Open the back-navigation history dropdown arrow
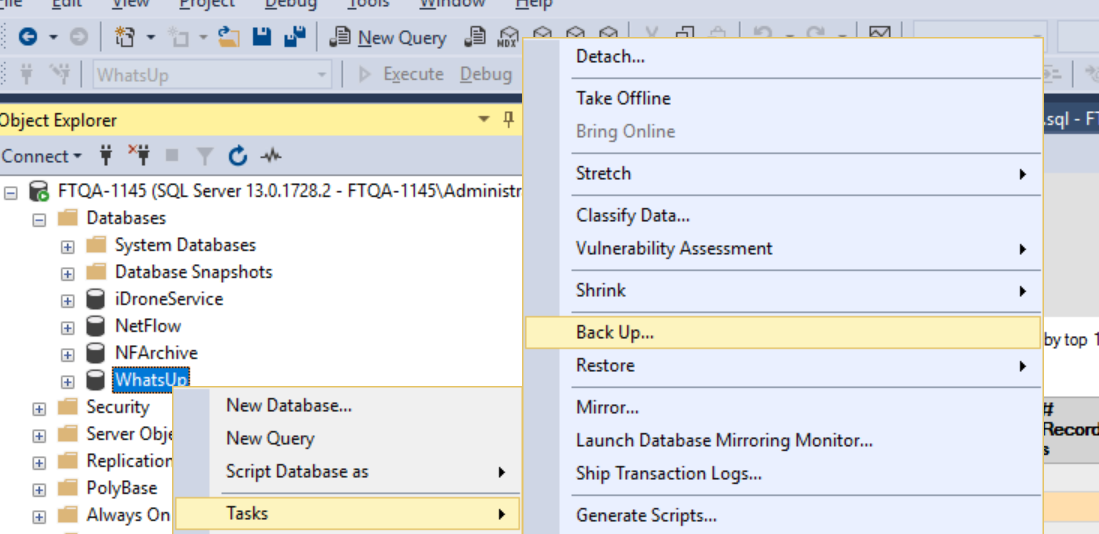The image size is (1099, 534). (x=54, y=36)
